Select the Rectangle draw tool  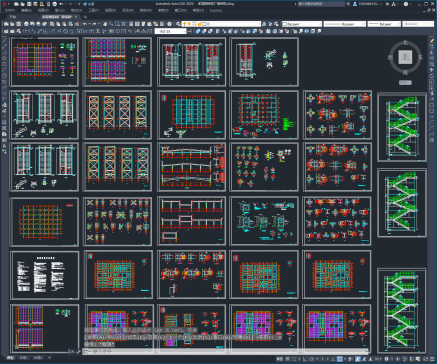tap(4, 64)
